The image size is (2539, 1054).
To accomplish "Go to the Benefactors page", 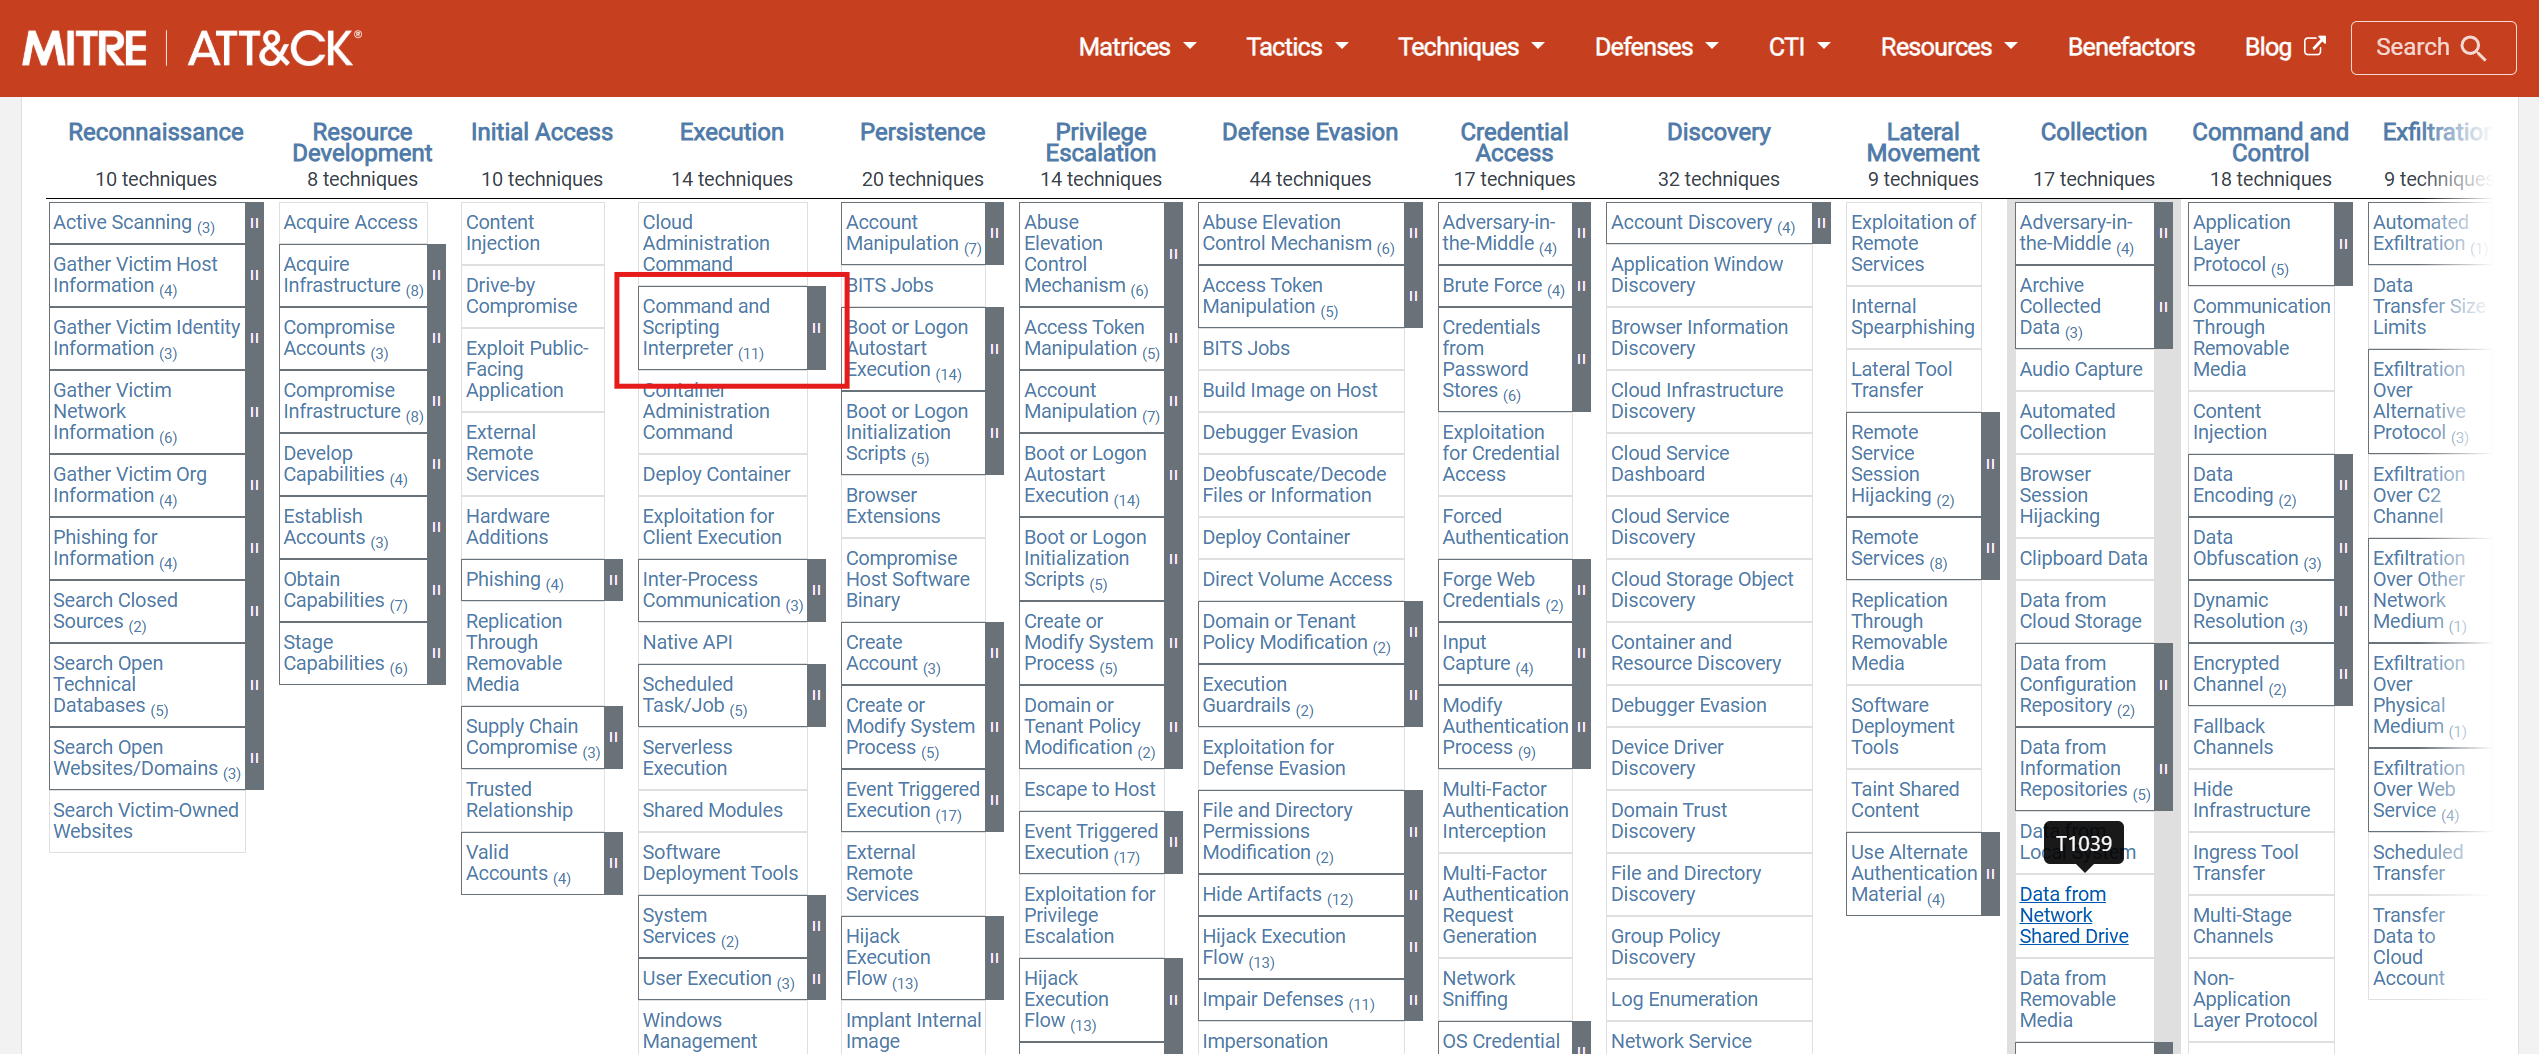I will pyautogui.click(x=2131, y=47).
